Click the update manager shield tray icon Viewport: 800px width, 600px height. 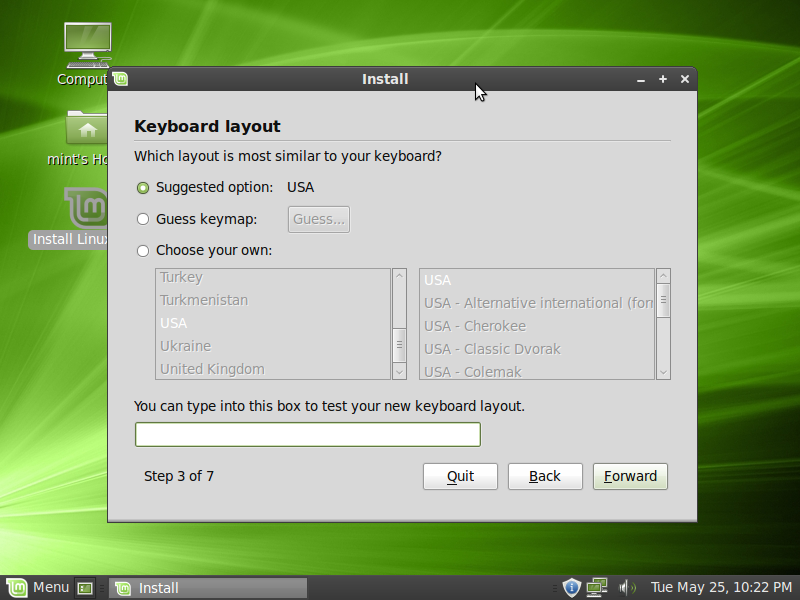tap(571, 587)
